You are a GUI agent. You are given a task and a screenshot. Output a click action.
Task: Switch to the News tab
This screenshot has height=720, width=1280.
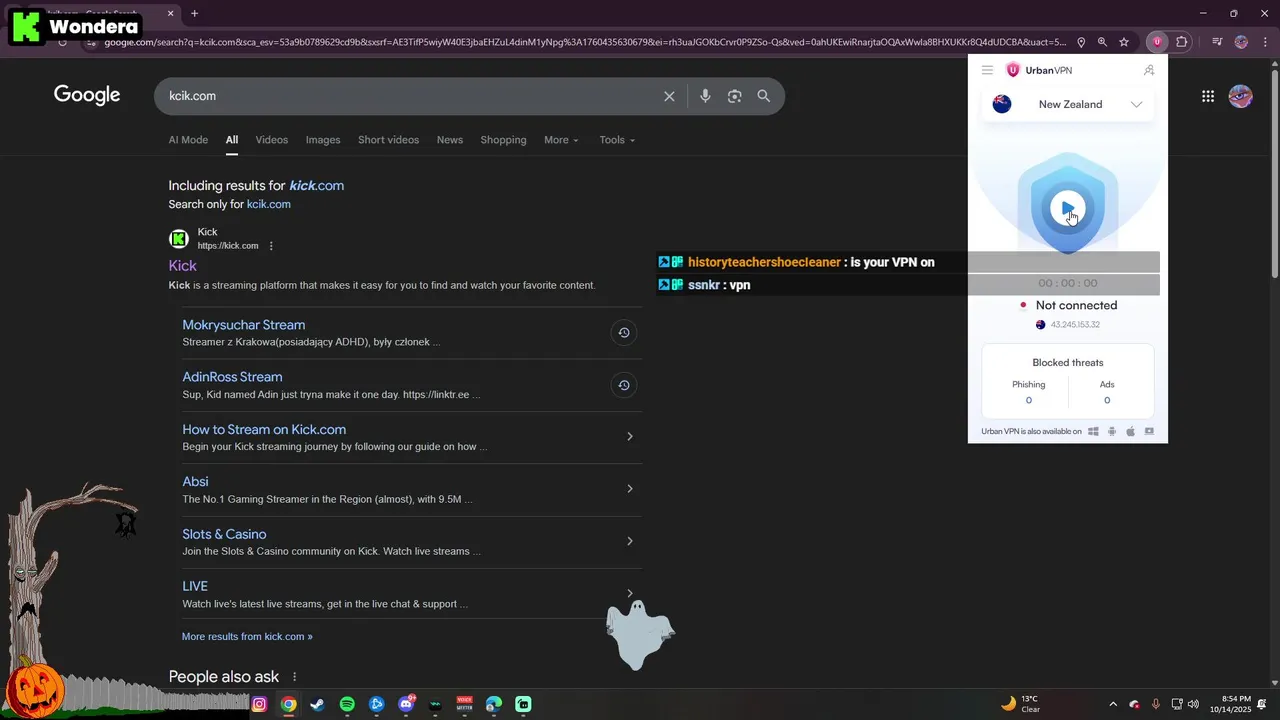pos(450,140)
